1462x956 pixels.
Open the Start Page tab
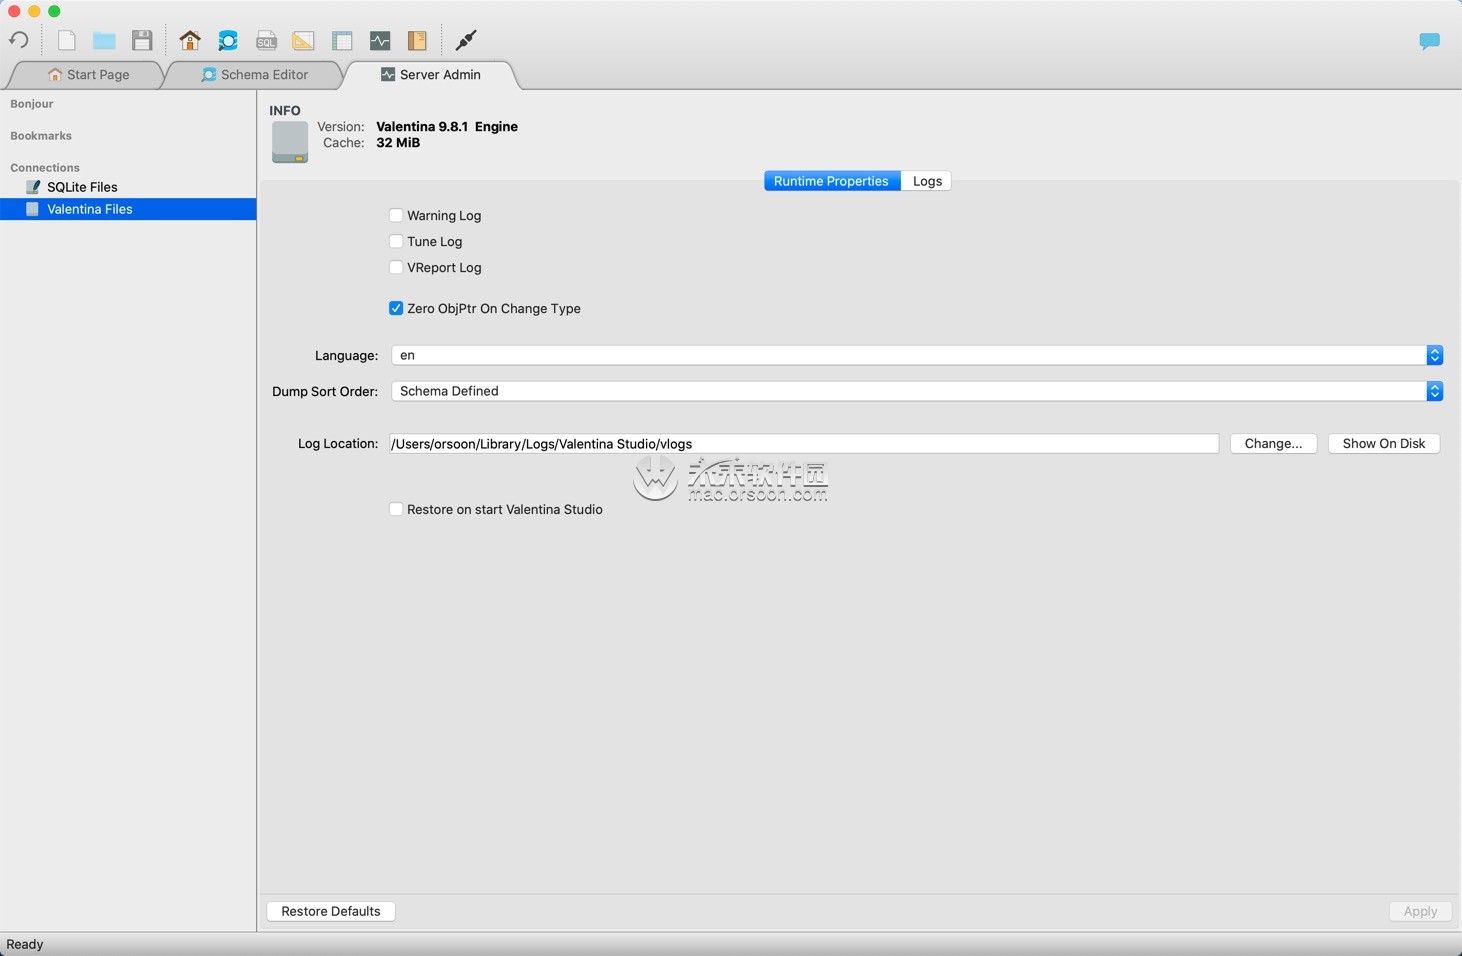(89, 74)
